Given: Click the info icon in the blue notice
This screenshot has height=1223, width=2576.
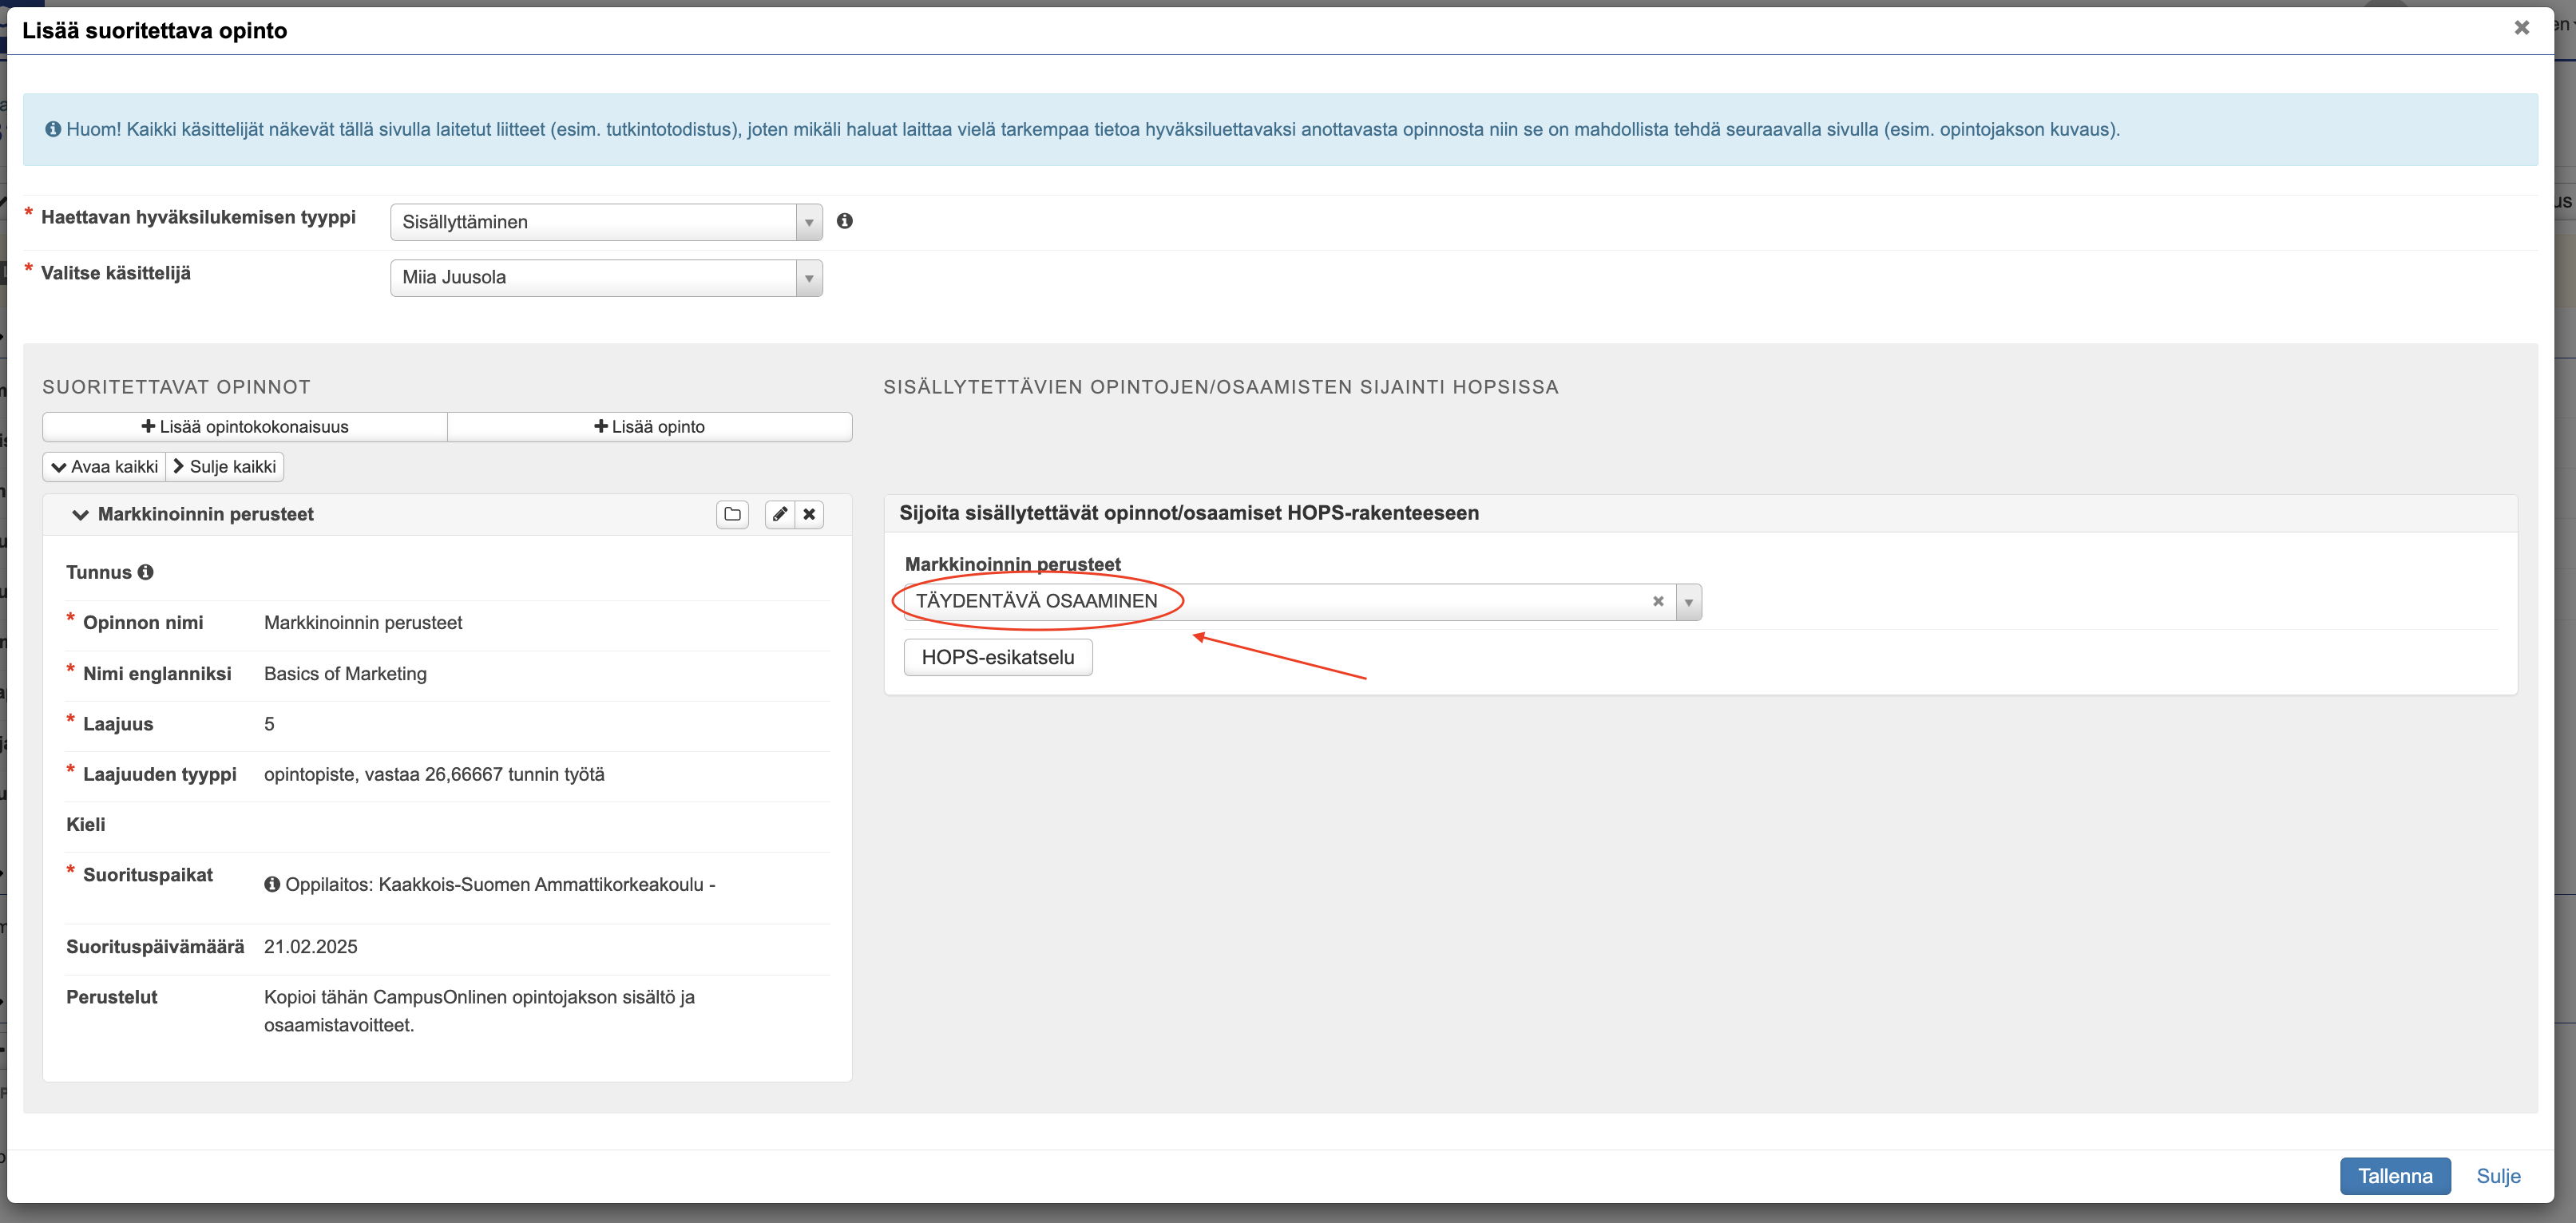Looking at the screenshot, I should [x=53, y=129].
